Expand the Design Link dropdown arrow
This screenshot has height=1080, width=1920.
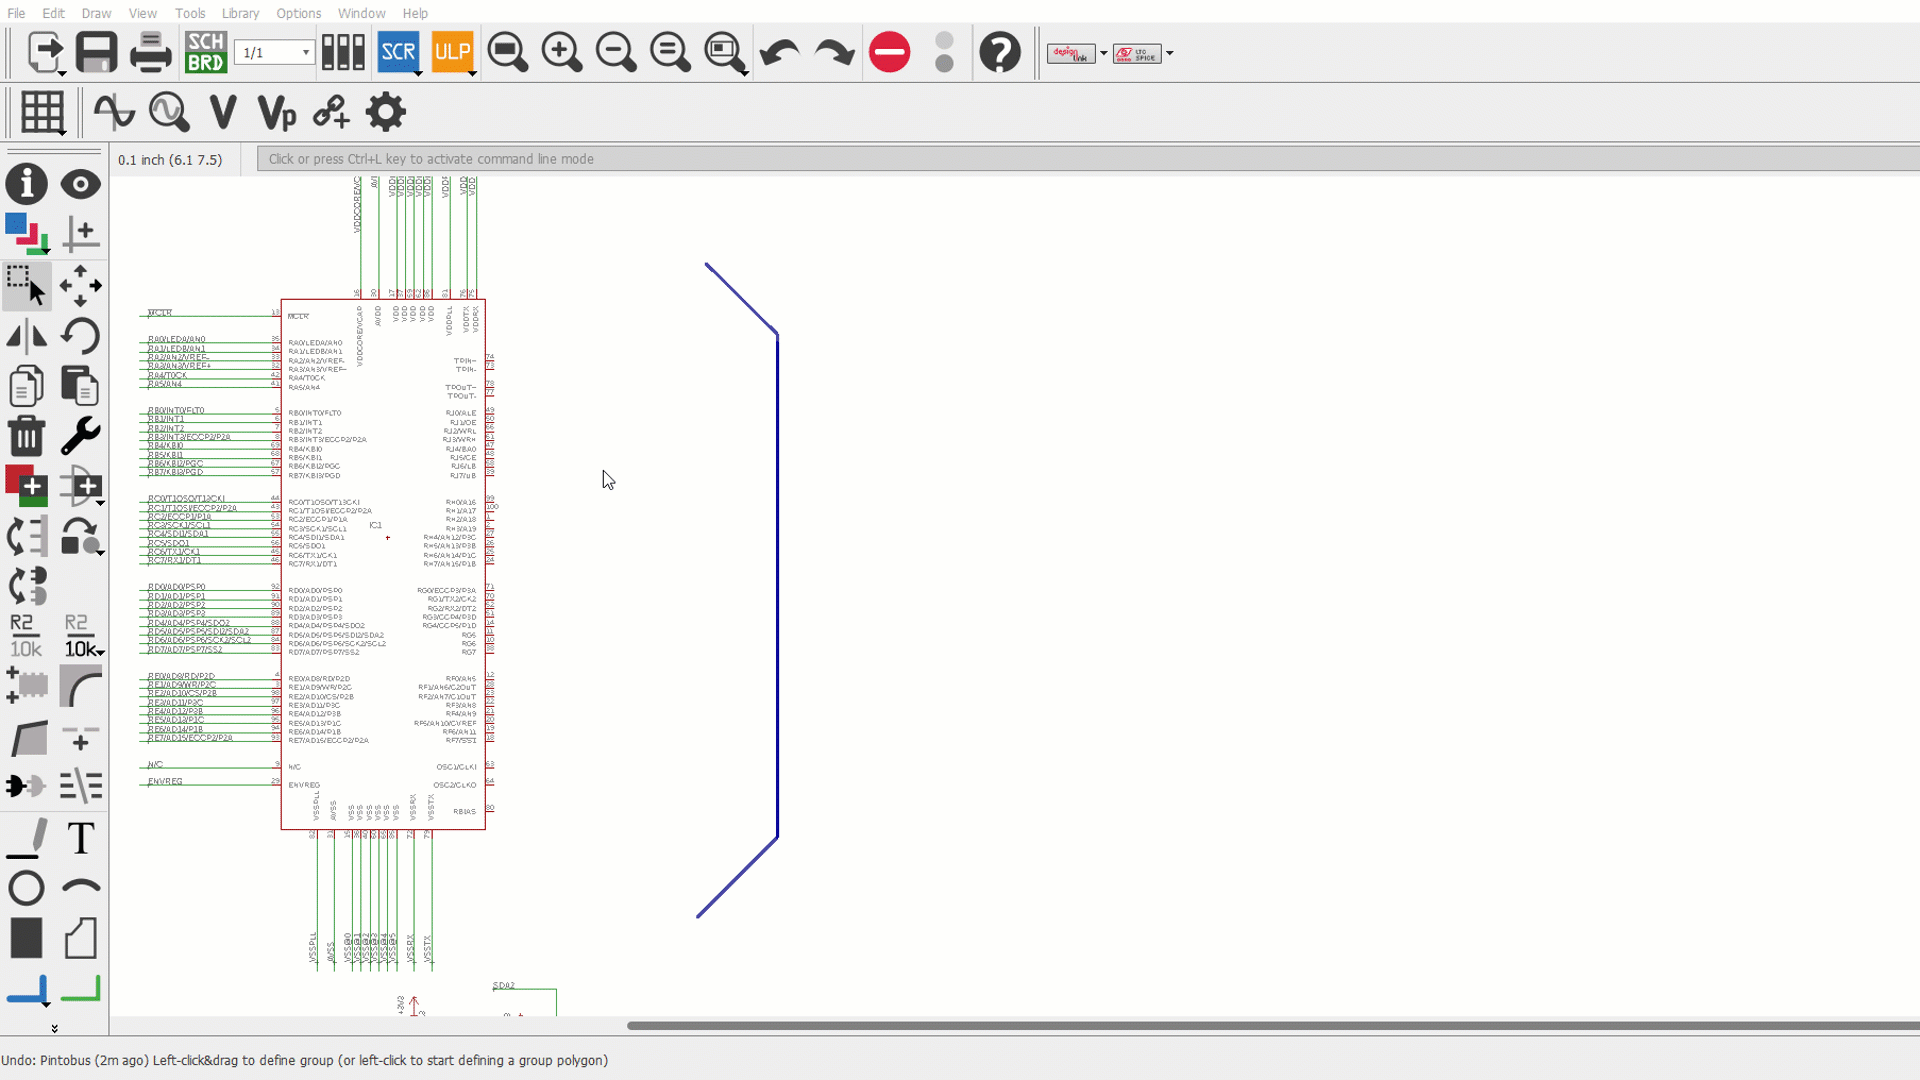1104,54
